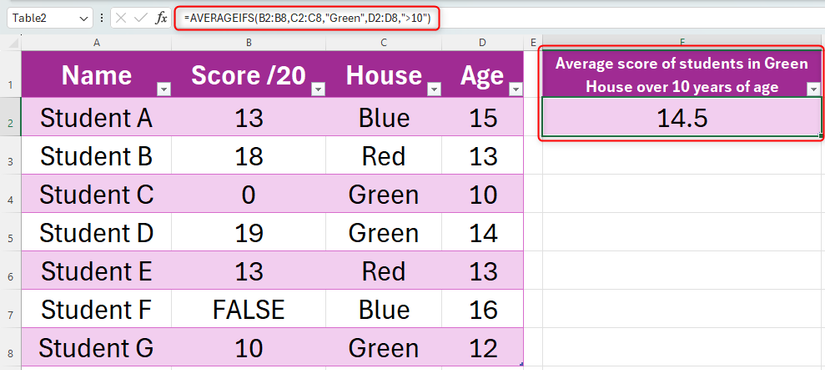This screenshot has width=825, height=370.
Task: Select column B header
Action: [x=249, y=43]
